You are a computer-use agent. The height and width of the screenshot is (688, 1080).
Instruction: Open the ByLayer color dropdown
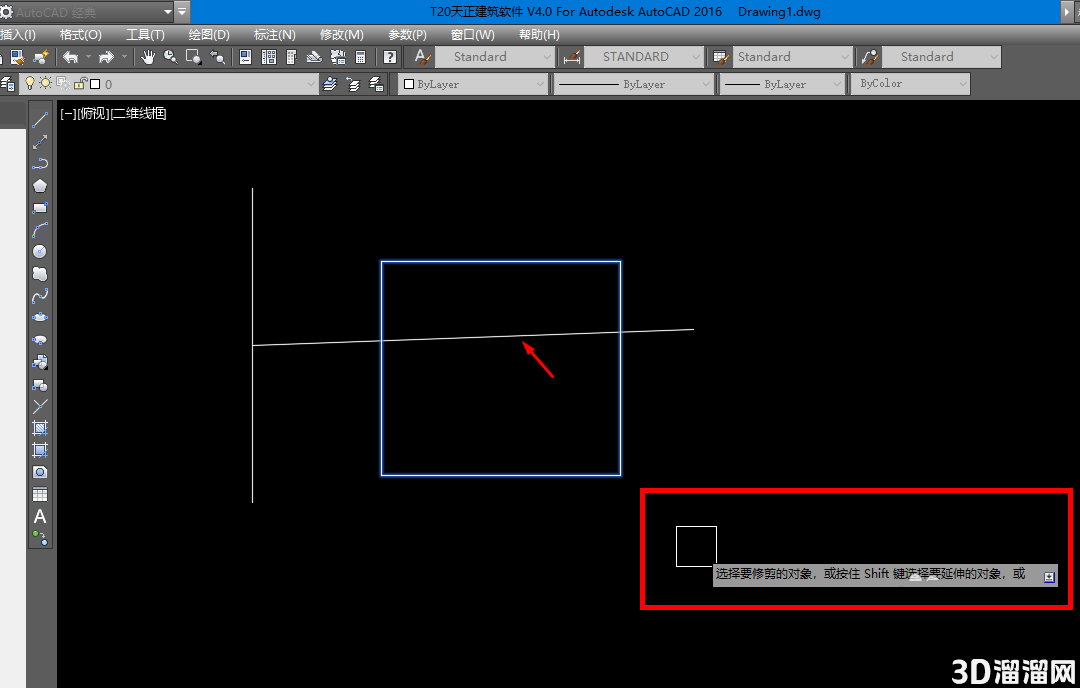(540, 84)
